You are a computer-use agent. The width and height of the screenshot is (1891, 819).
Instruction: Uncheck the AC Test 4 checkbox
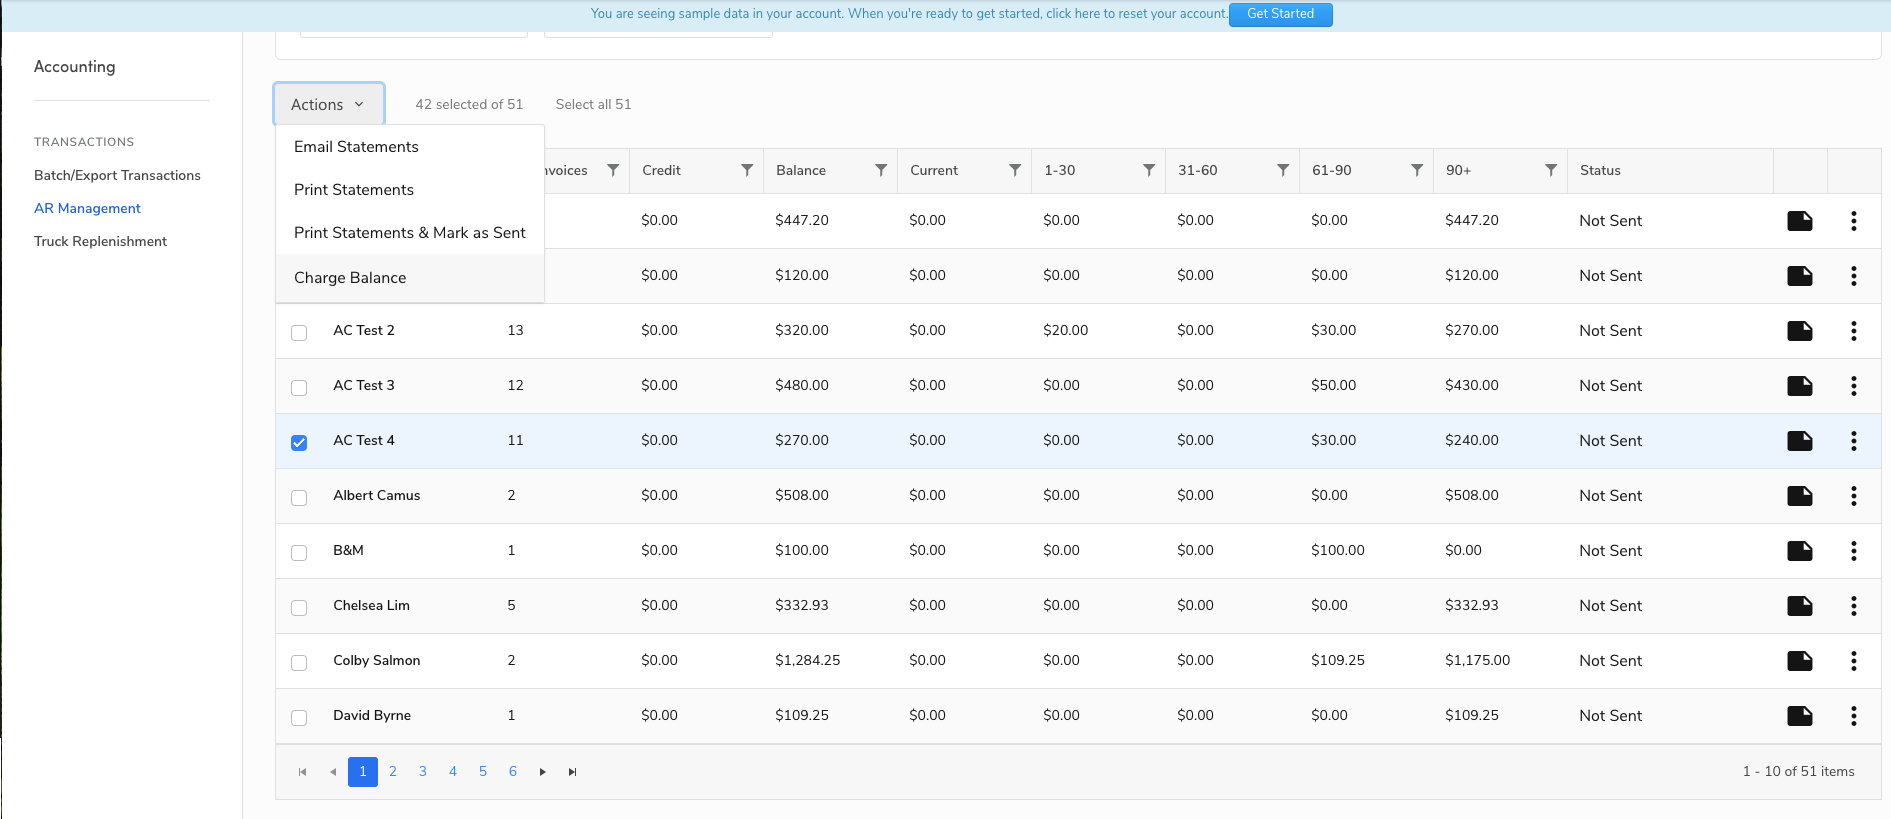(299, 442)
